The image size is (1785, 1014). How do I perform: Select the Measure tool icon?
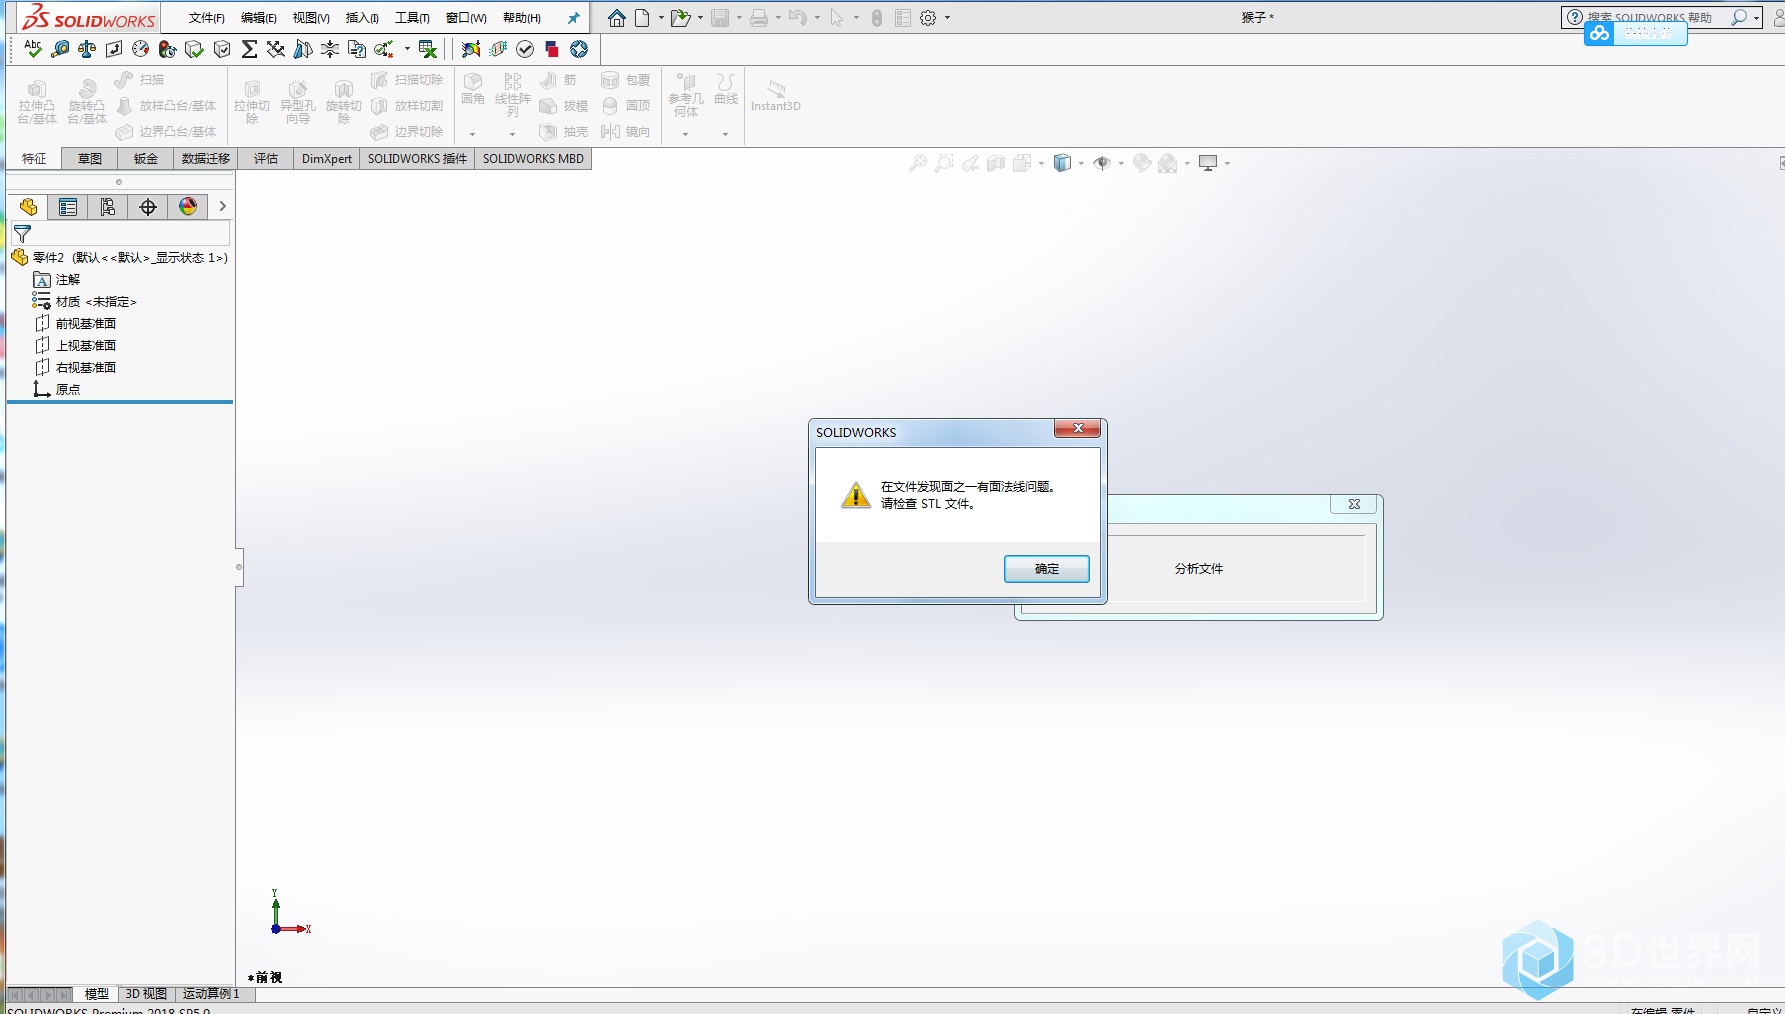pyautogui.click(x=60, y=49)
